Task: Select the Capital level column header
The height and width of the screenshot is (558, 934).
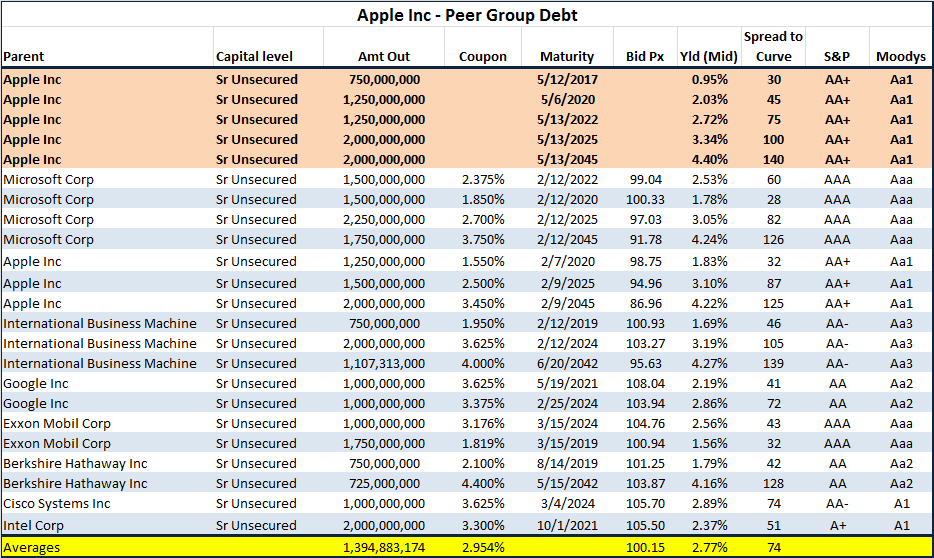Action: [x=254, y=57]
